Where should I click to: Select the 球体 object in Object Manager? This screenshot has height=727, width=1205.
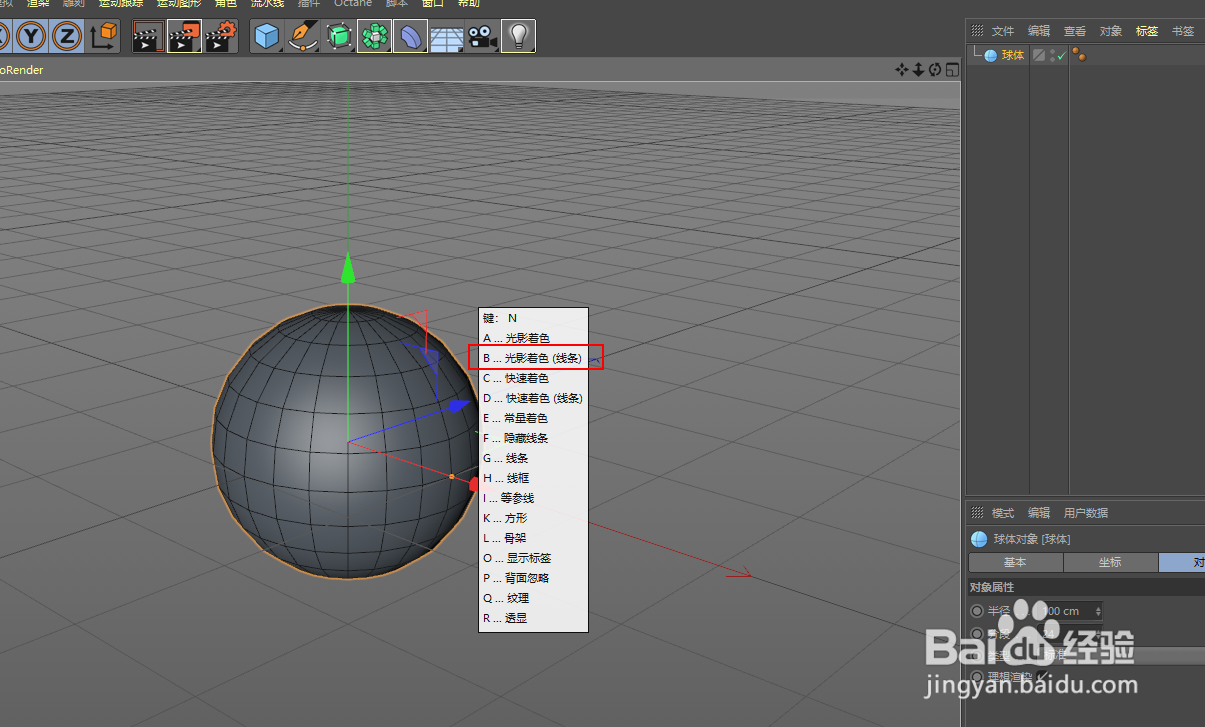point(1011,54)
